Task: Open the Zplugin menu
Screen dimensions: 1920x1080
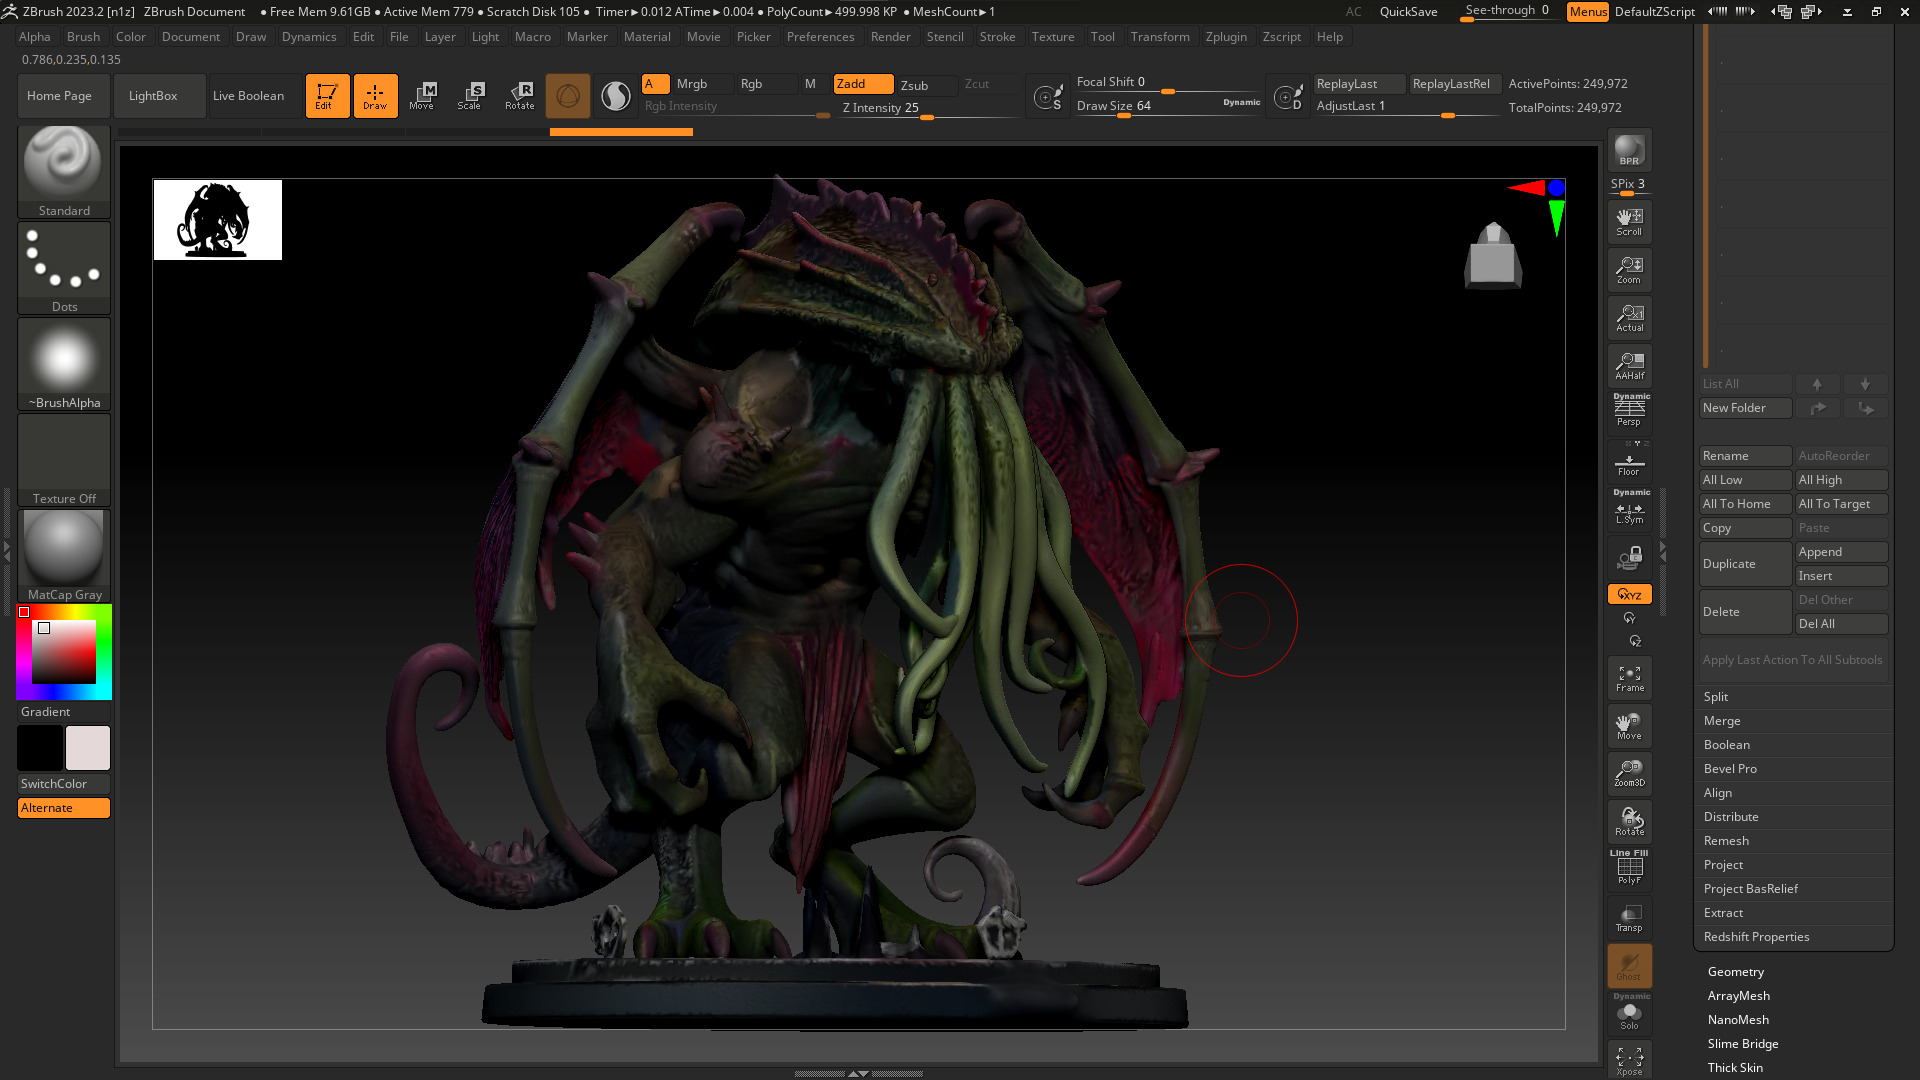Action: click(1226, 37)
